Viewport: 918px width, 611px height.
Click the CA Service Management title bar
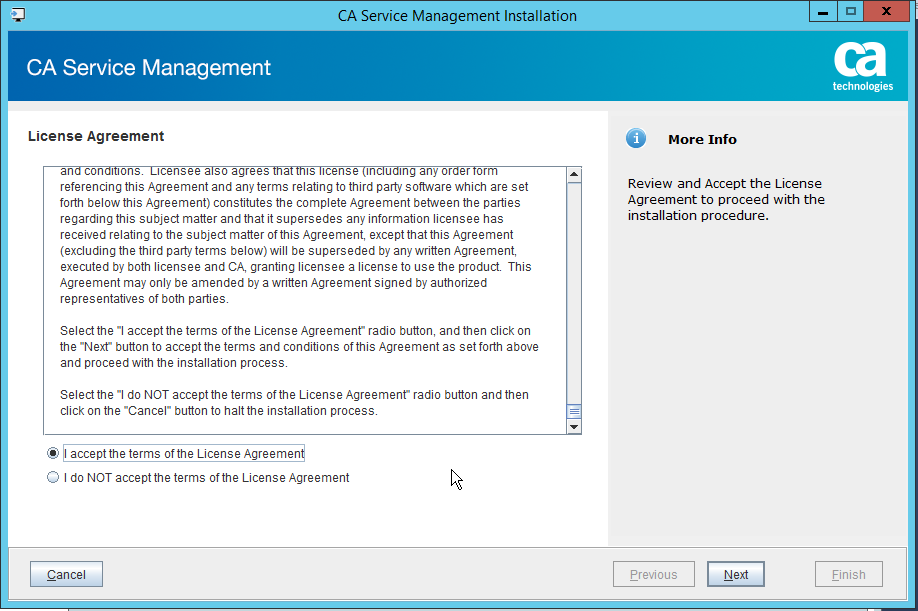tap(457, 15)
